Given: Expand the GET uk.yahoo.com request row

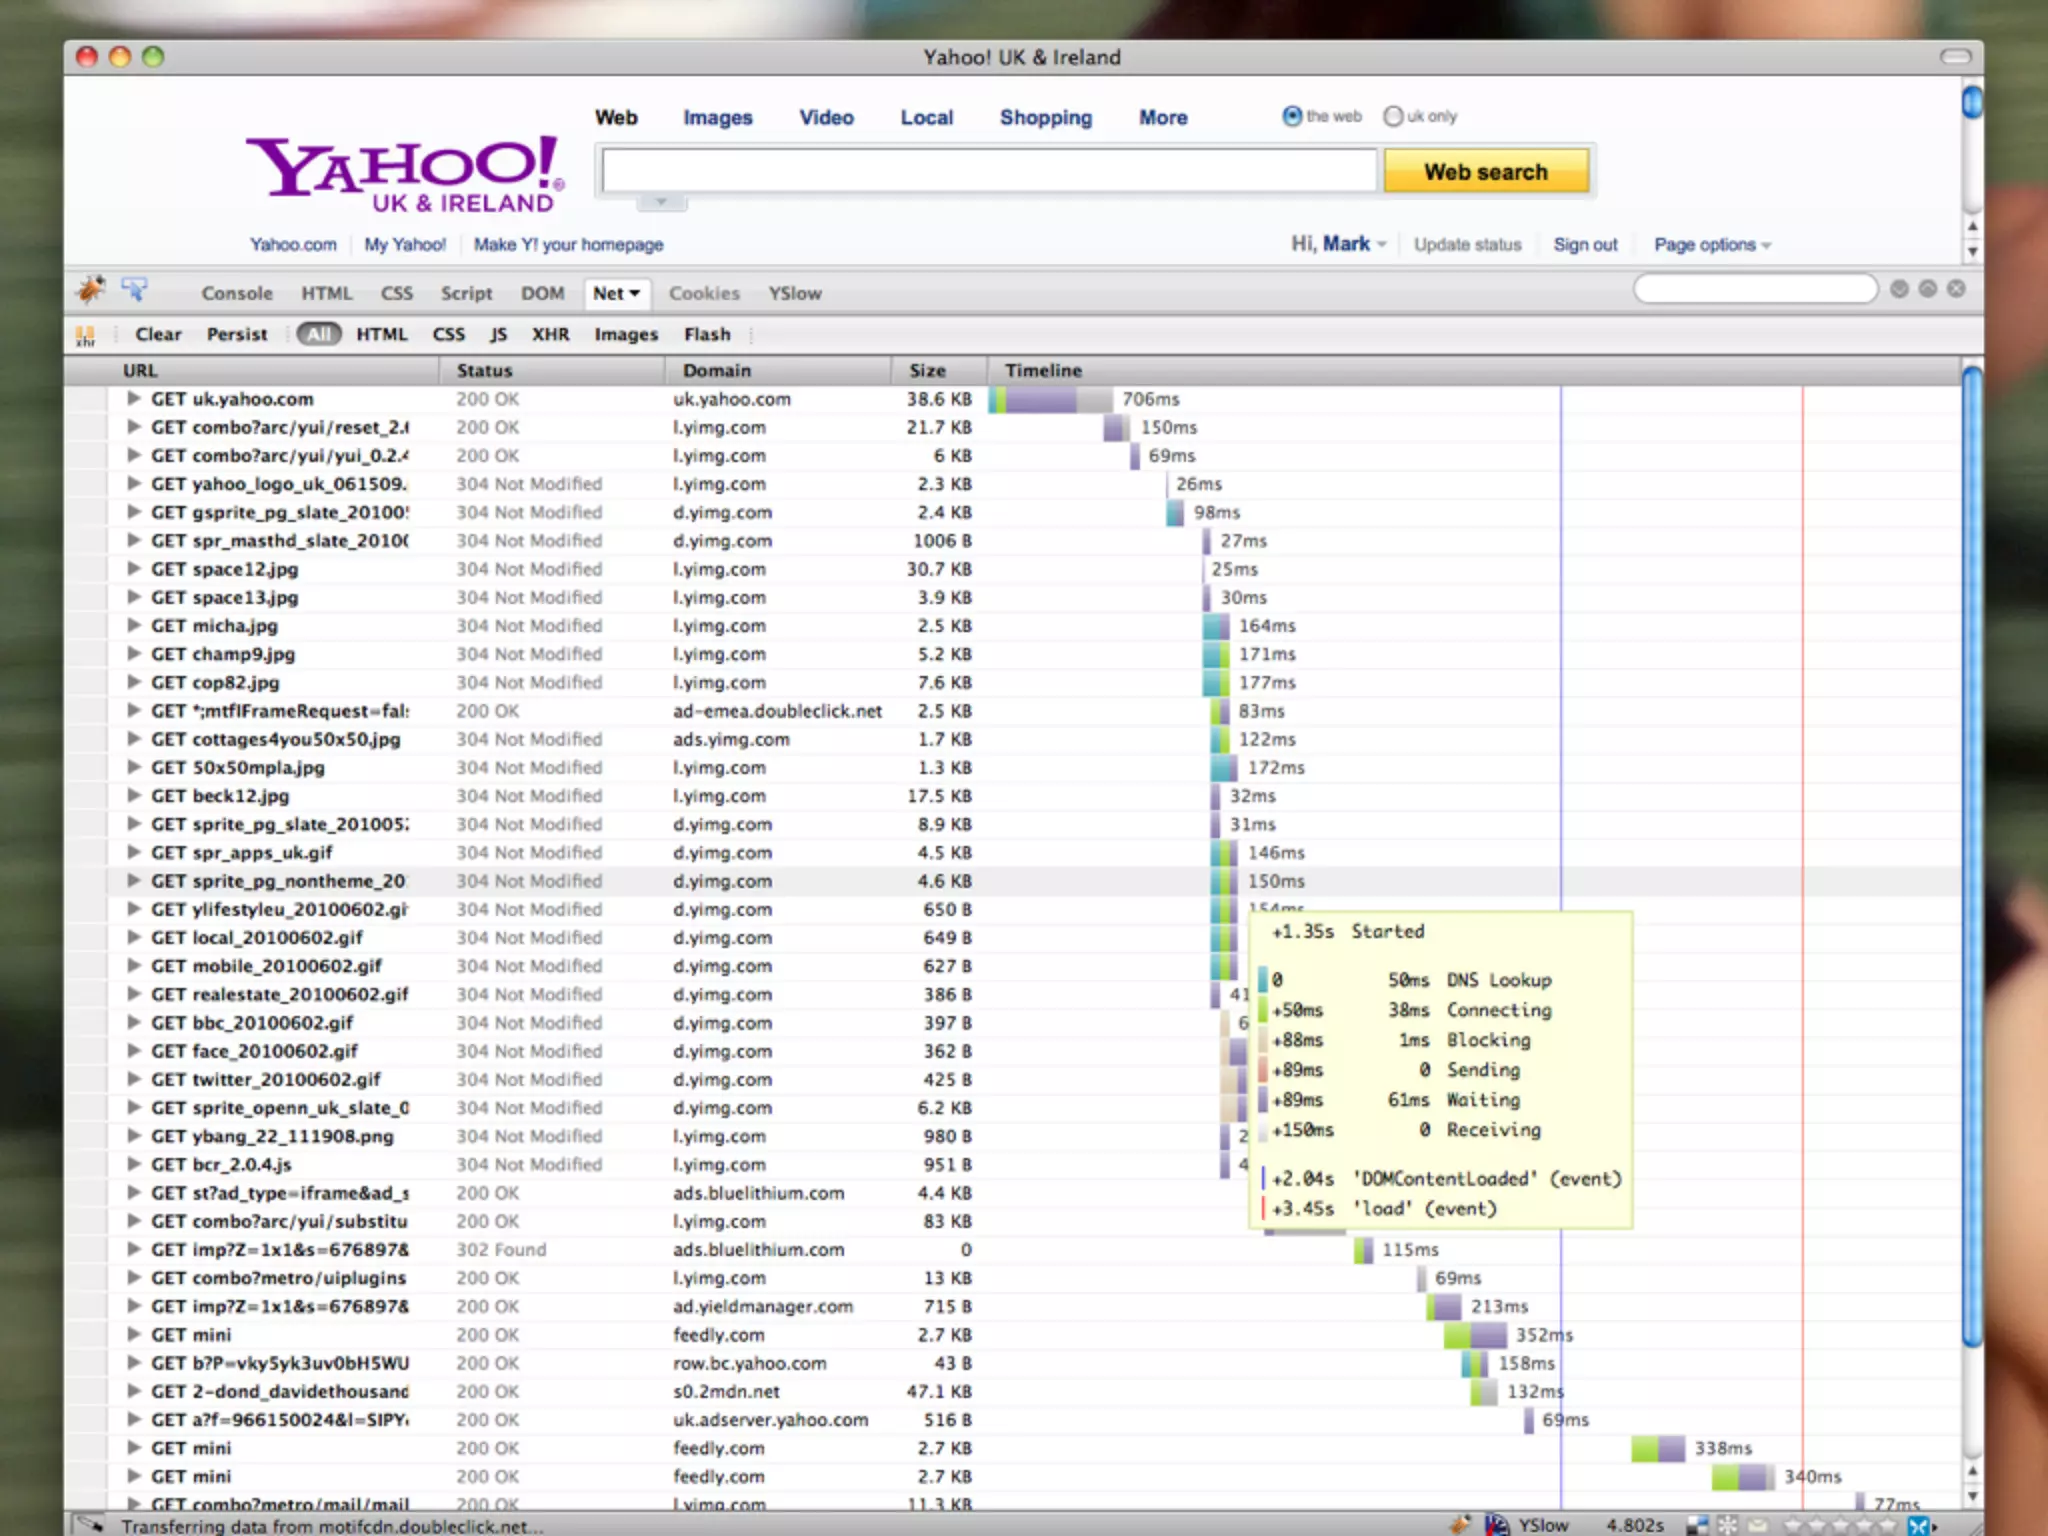Looking at the screenshot, I should click(133, 398).
